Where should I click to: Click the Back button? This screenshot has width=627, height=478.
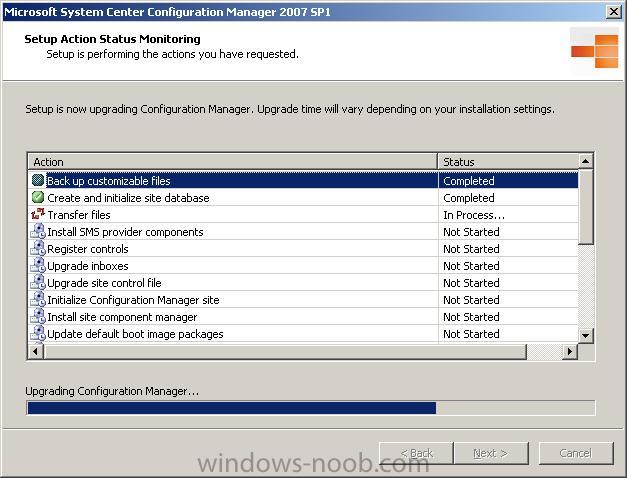(416, 453)
